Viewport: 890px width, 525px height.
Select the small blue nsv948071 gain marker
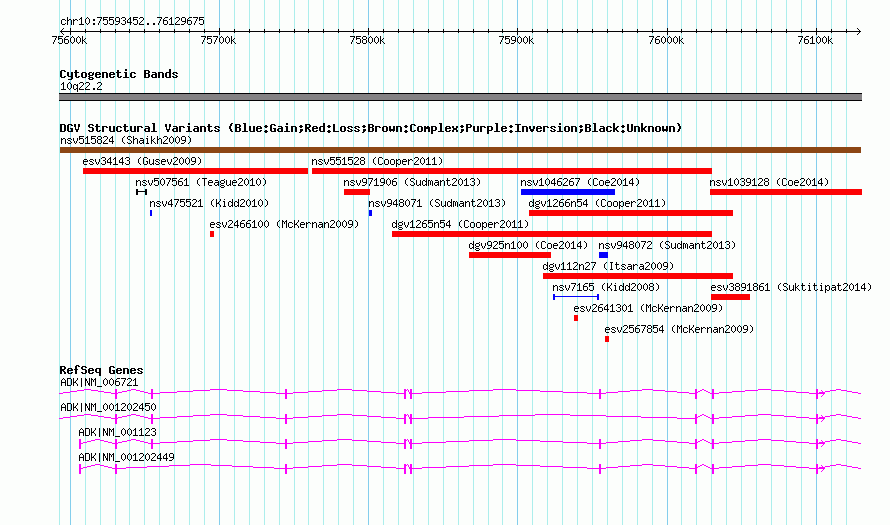point(371,213)
